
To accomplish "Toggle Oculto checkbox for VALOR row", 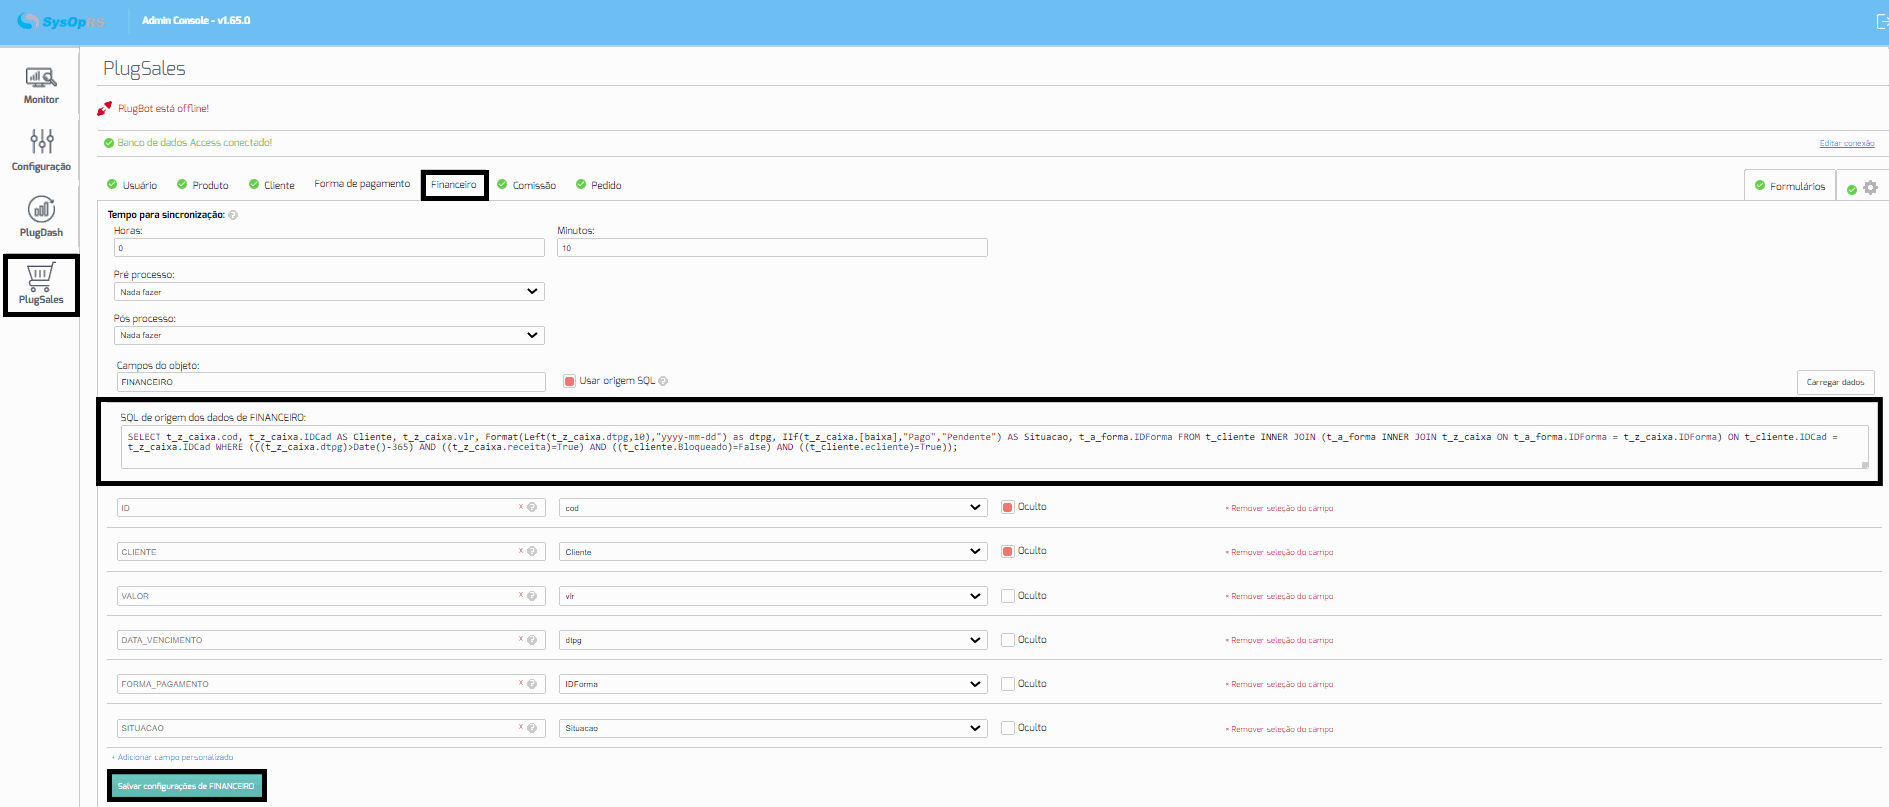I will (1008, 596).
